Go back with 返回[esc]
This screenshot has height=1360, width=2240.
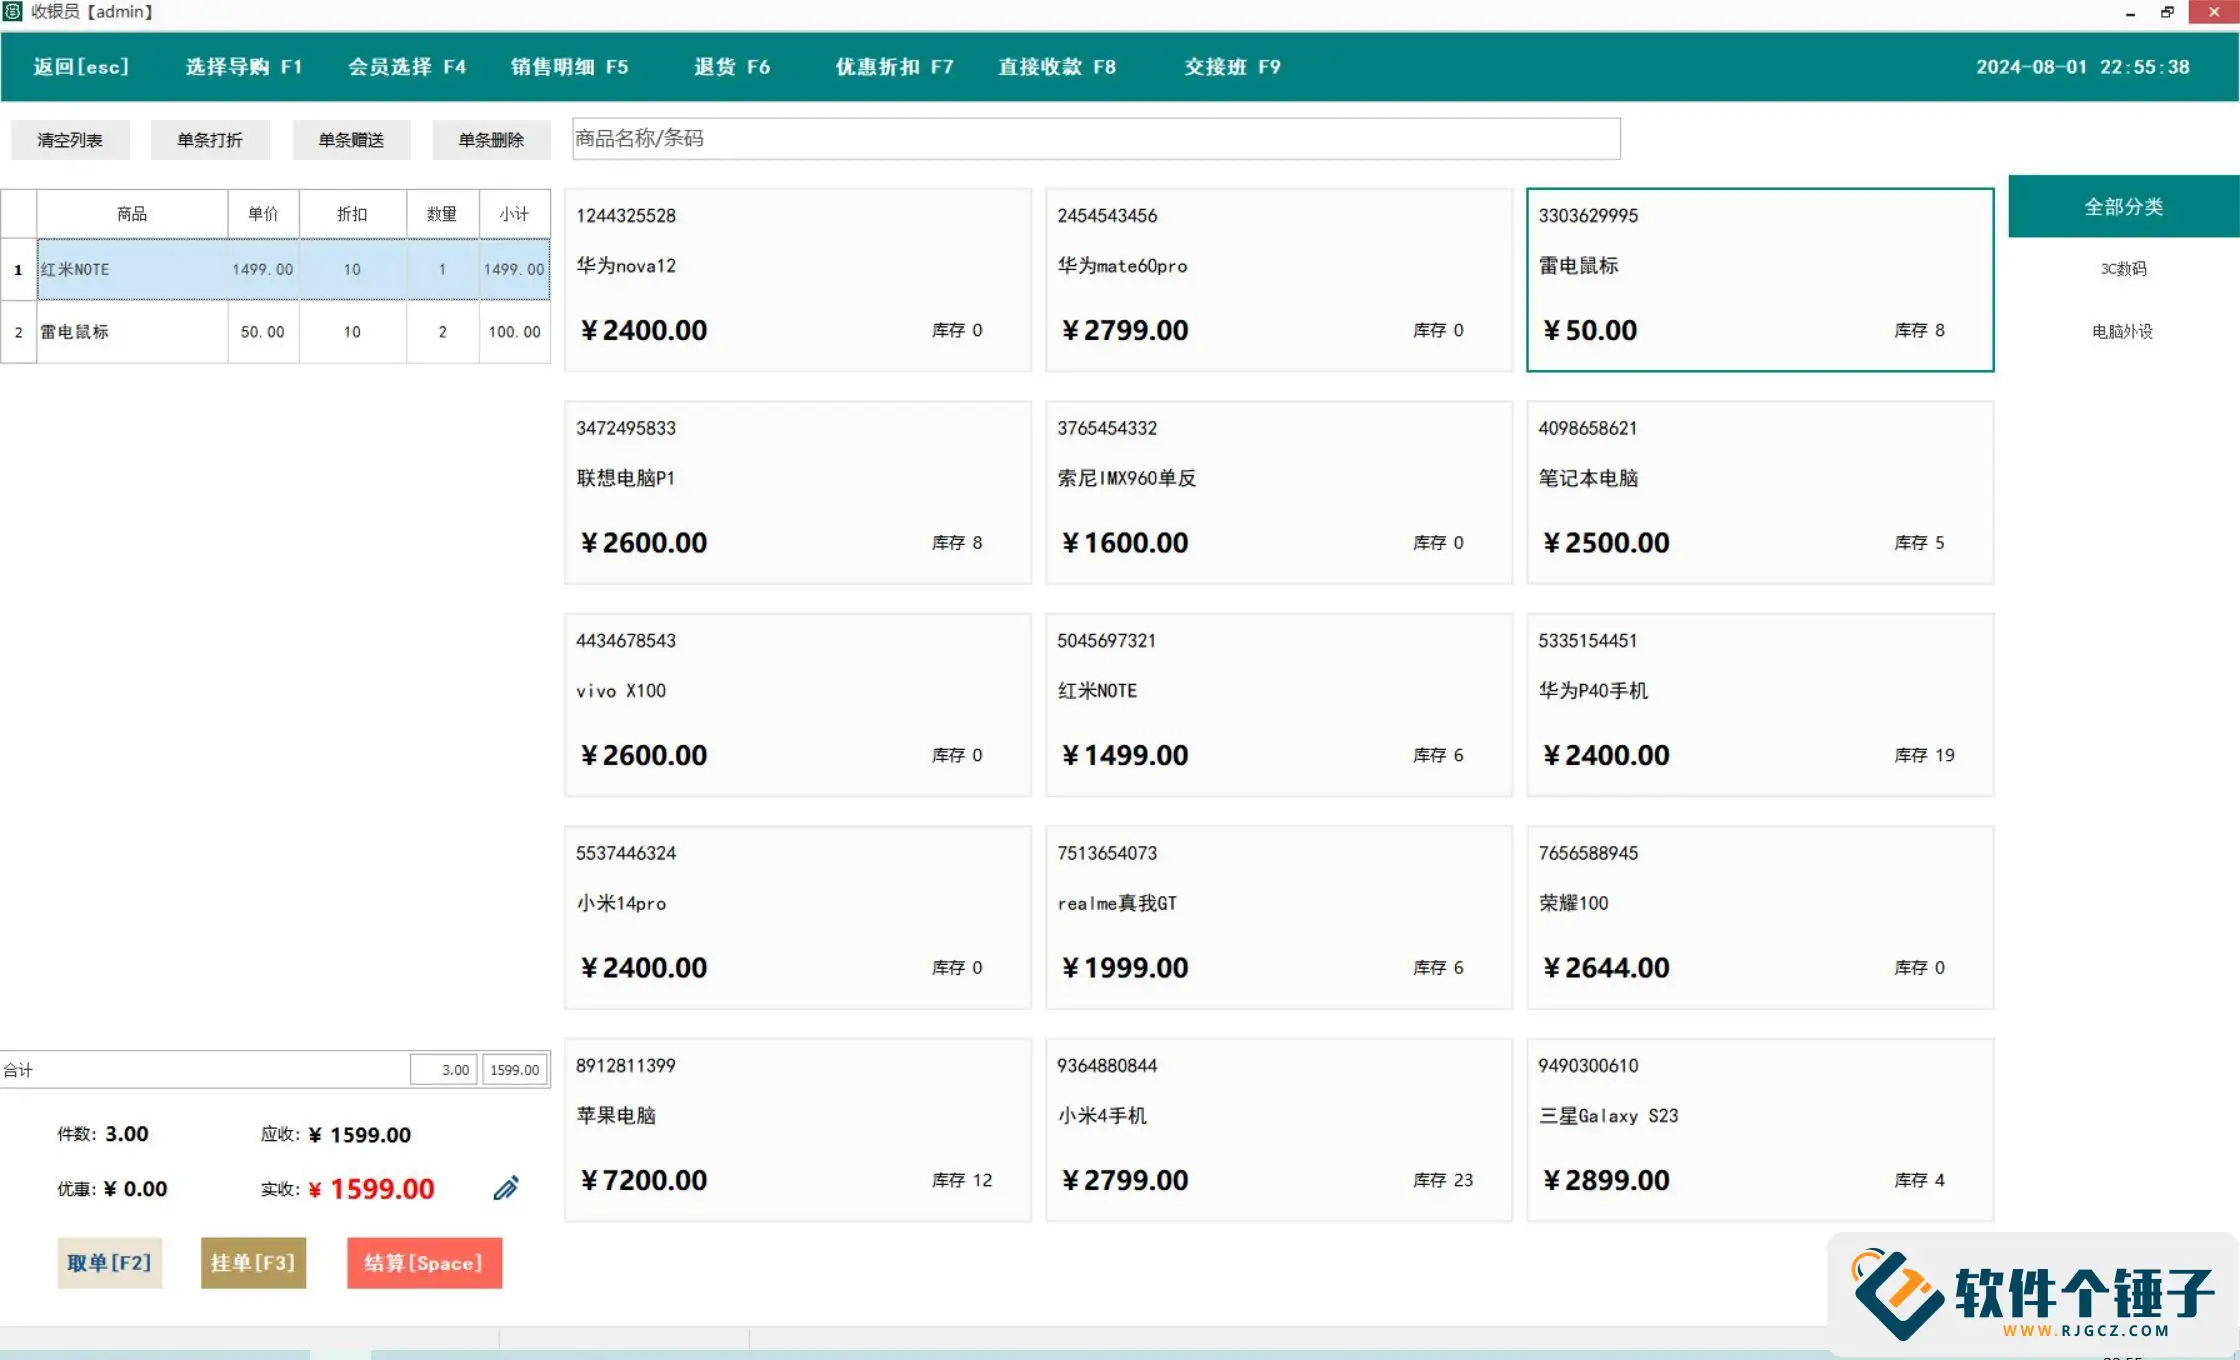click(x=81, y=67)
